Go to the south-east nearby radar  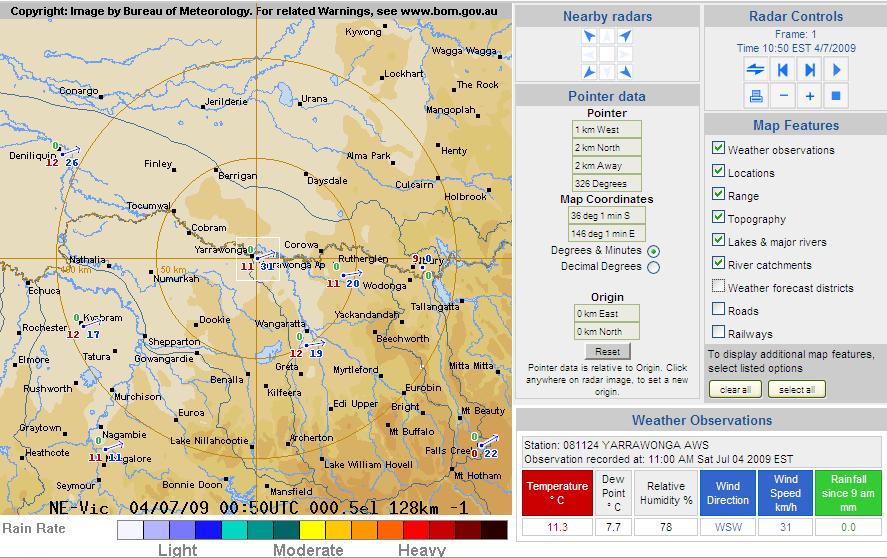click(x=625, y=72)
